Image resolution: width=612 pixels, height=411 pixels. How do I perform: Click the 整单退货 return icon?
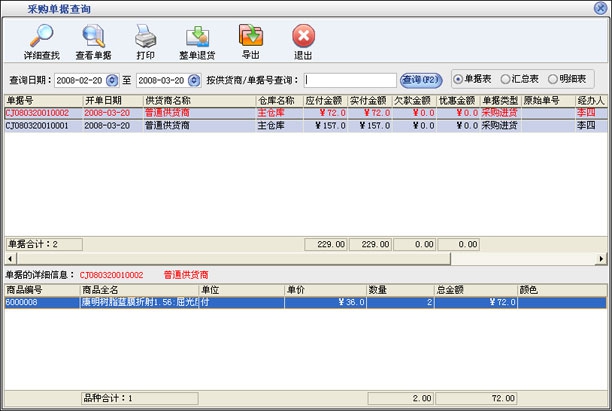(197, 36)
